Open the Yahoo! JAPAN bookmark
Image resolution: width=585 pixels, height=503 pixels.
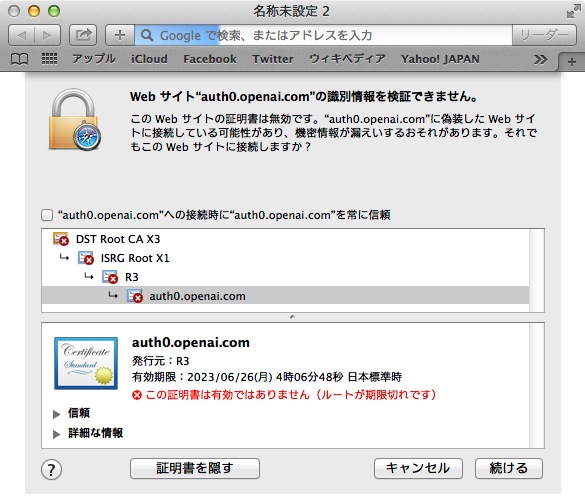click(x=440, y=59)
